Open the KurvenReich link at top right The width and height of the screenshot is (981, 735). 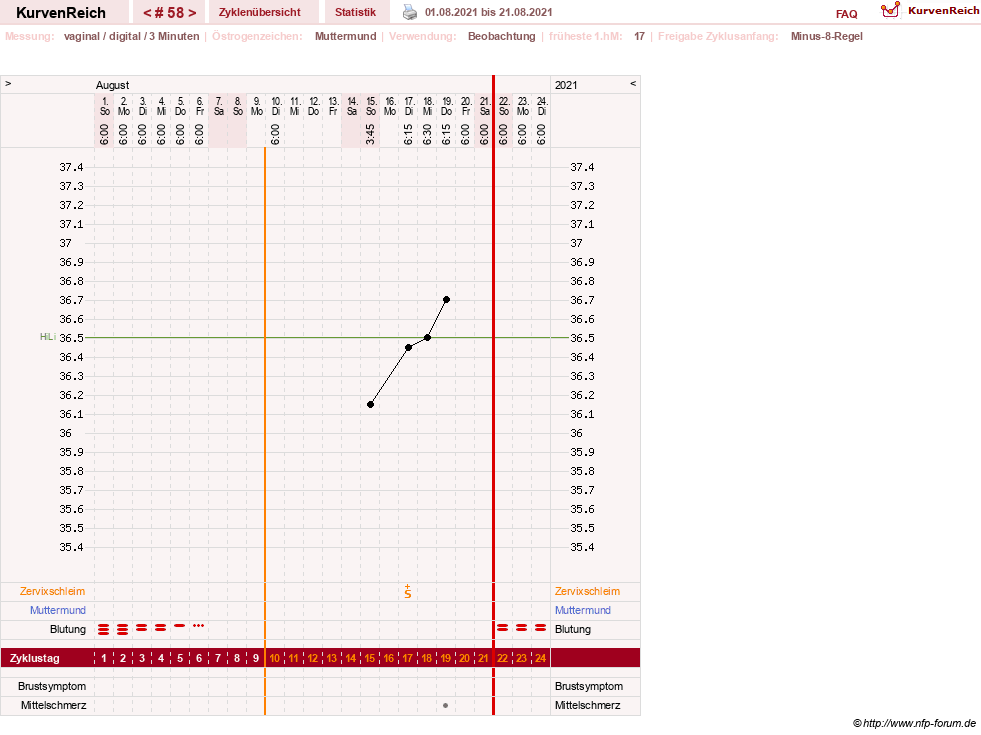pos(943,11)
